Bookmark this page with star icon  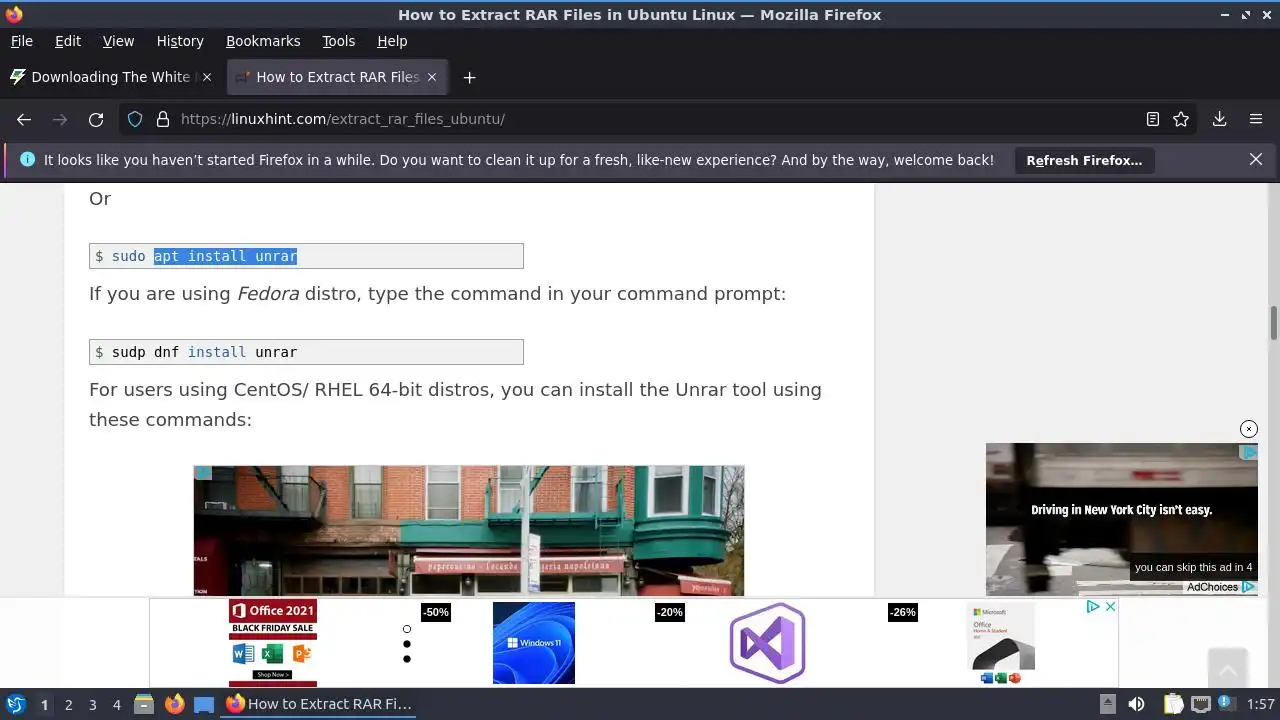pyautogui.click(x=1181, y=119)
